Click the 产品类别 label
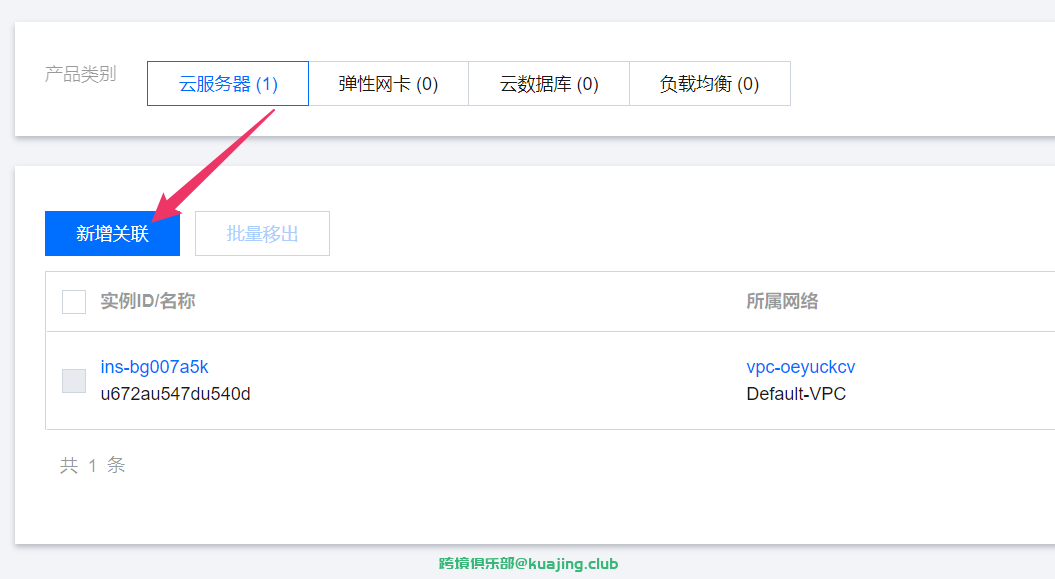 (81, 74)
